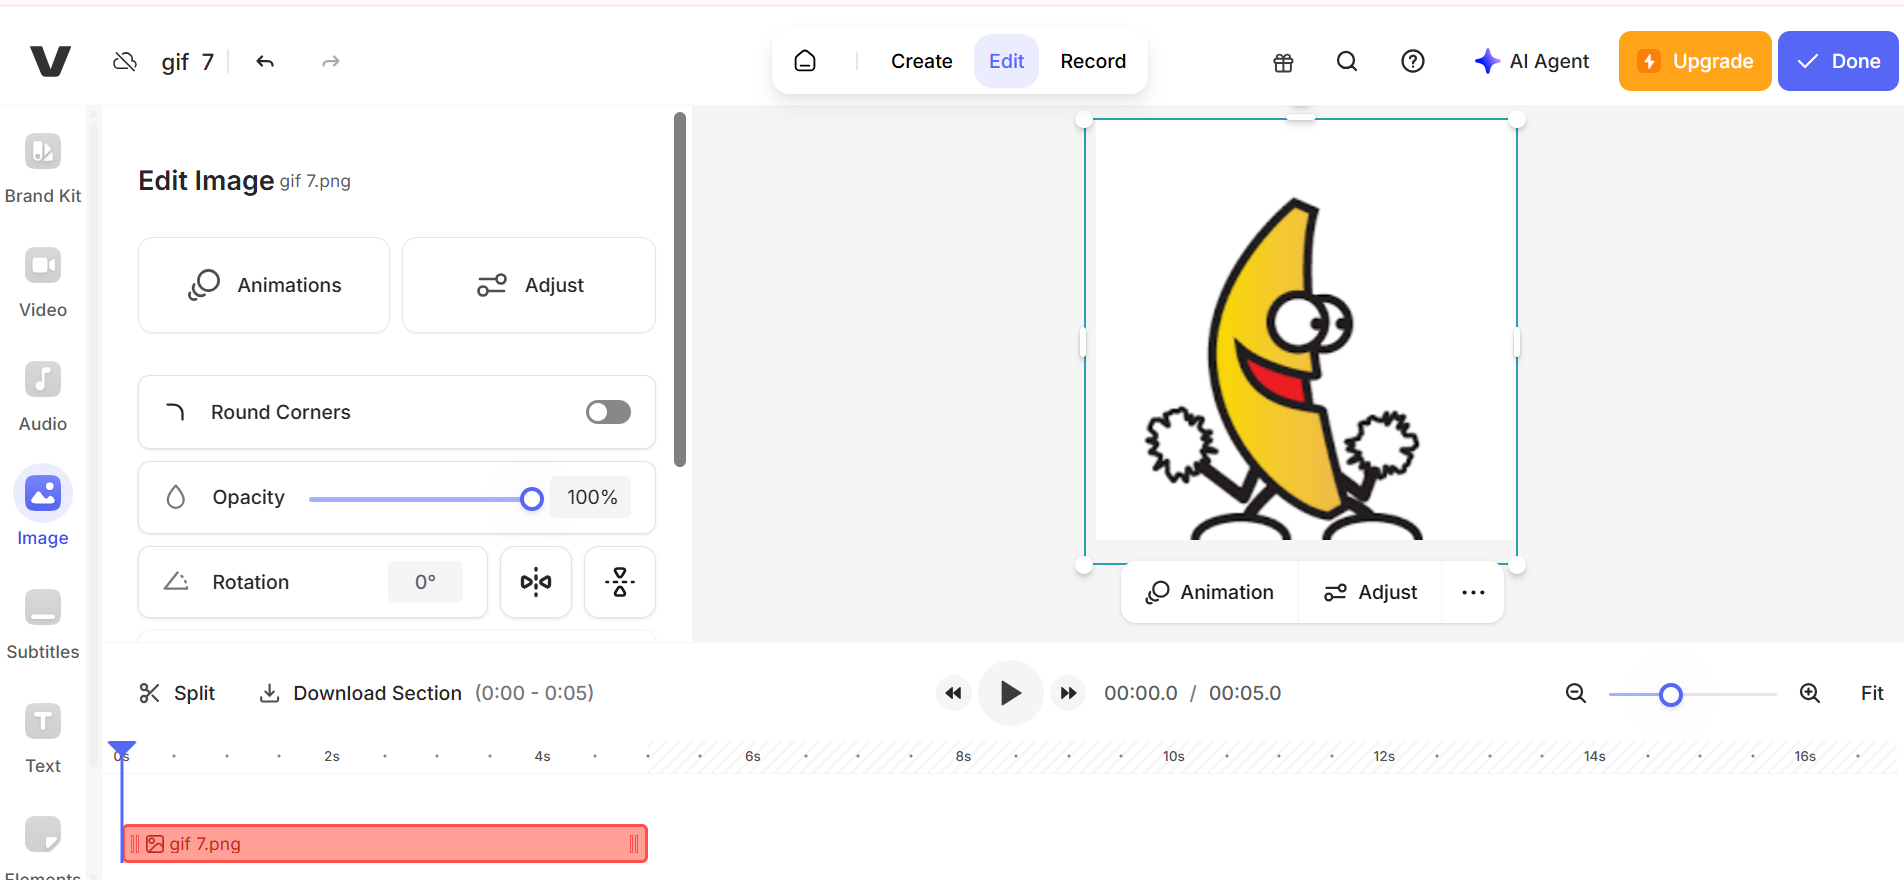Click the cloud sync off icon
1904x880 pixels.
pyautogui.click(x=125, y=61)
